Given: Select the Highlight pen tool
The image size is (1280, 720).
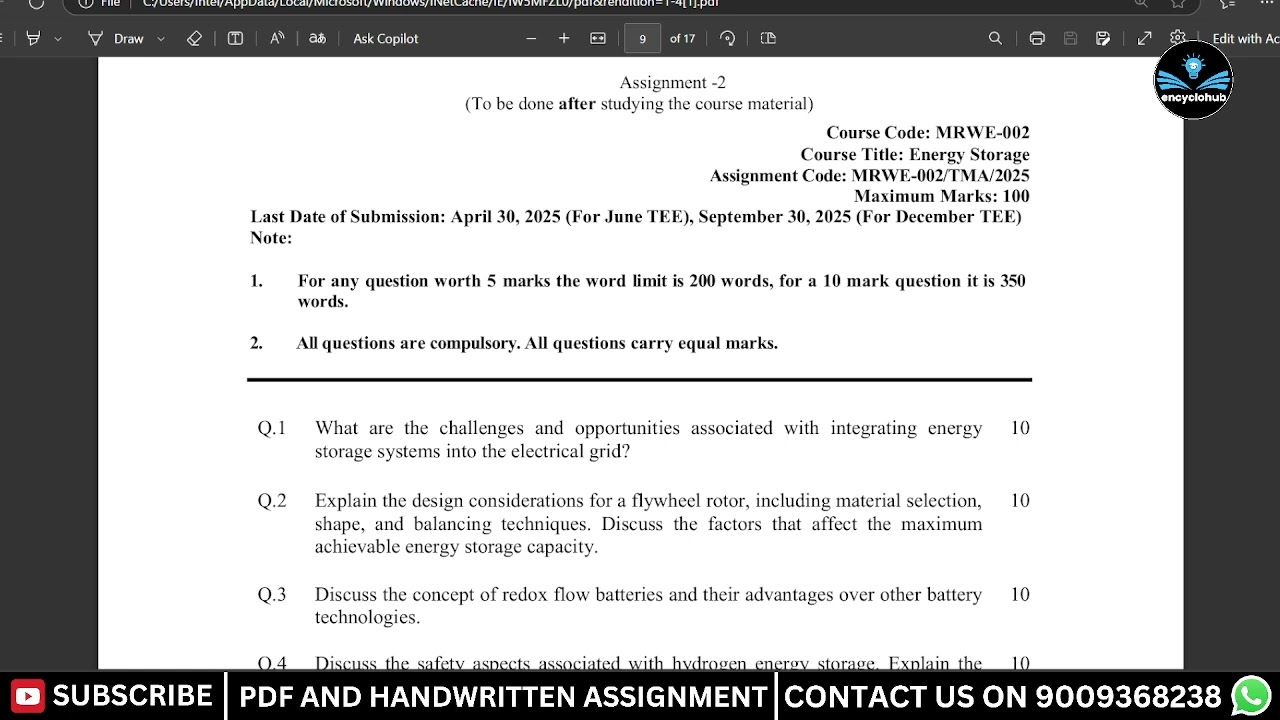Looking at the screenshot, I should tap(33, 38).
